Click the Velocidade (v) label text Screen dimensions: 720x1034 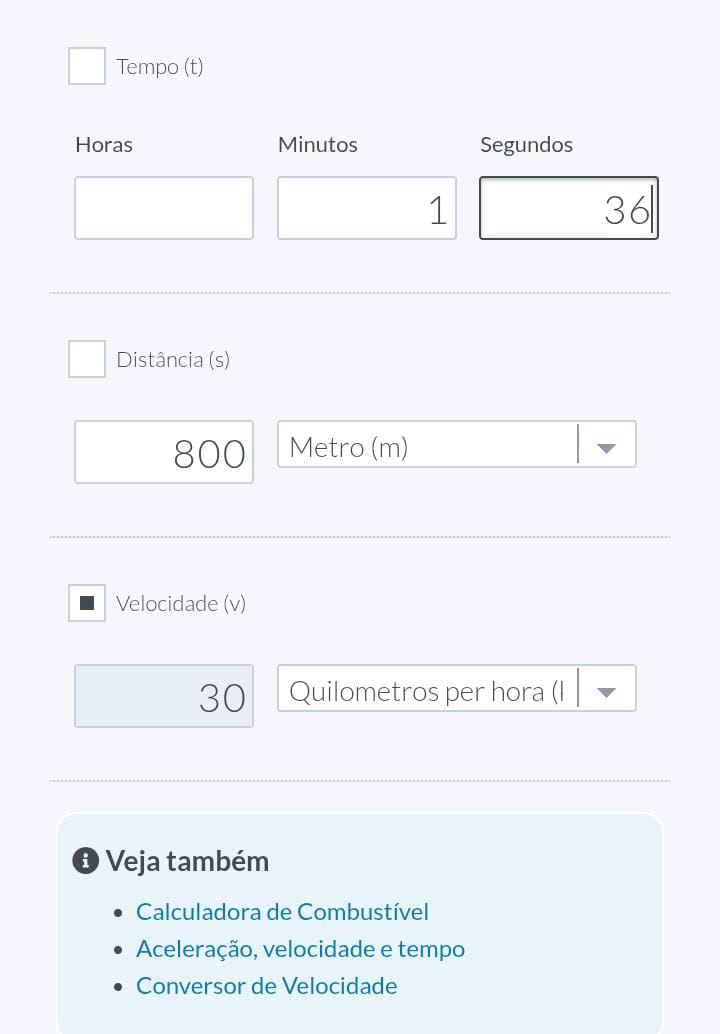[181, 604]
